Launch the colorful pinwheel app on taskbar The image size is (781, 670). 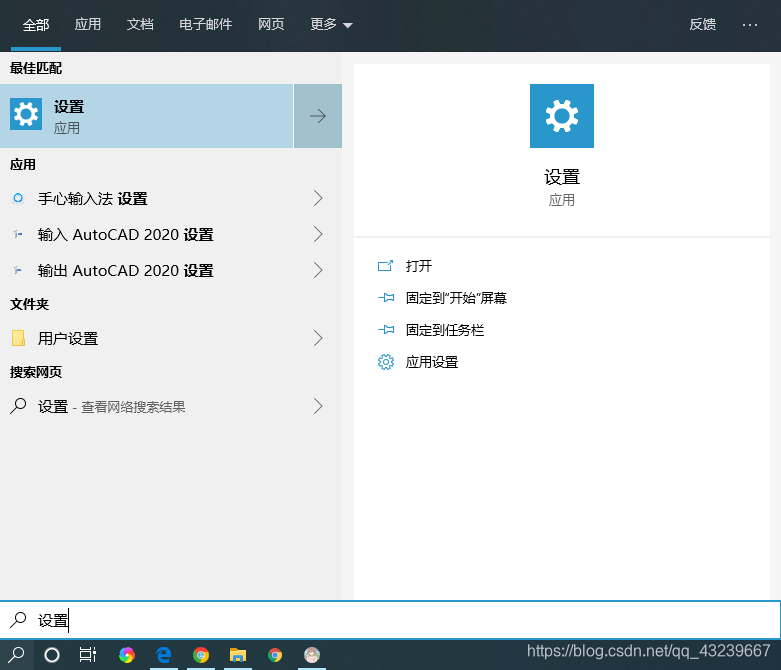click(127, 655)
